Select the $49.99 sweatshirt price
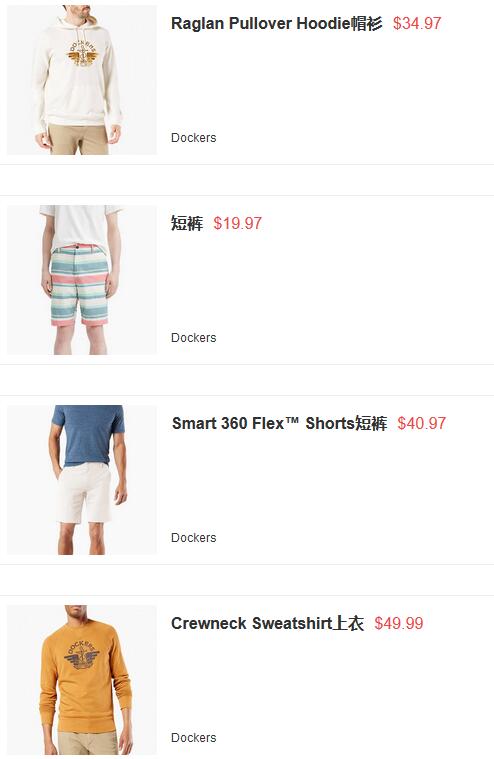 click(399, 623)
